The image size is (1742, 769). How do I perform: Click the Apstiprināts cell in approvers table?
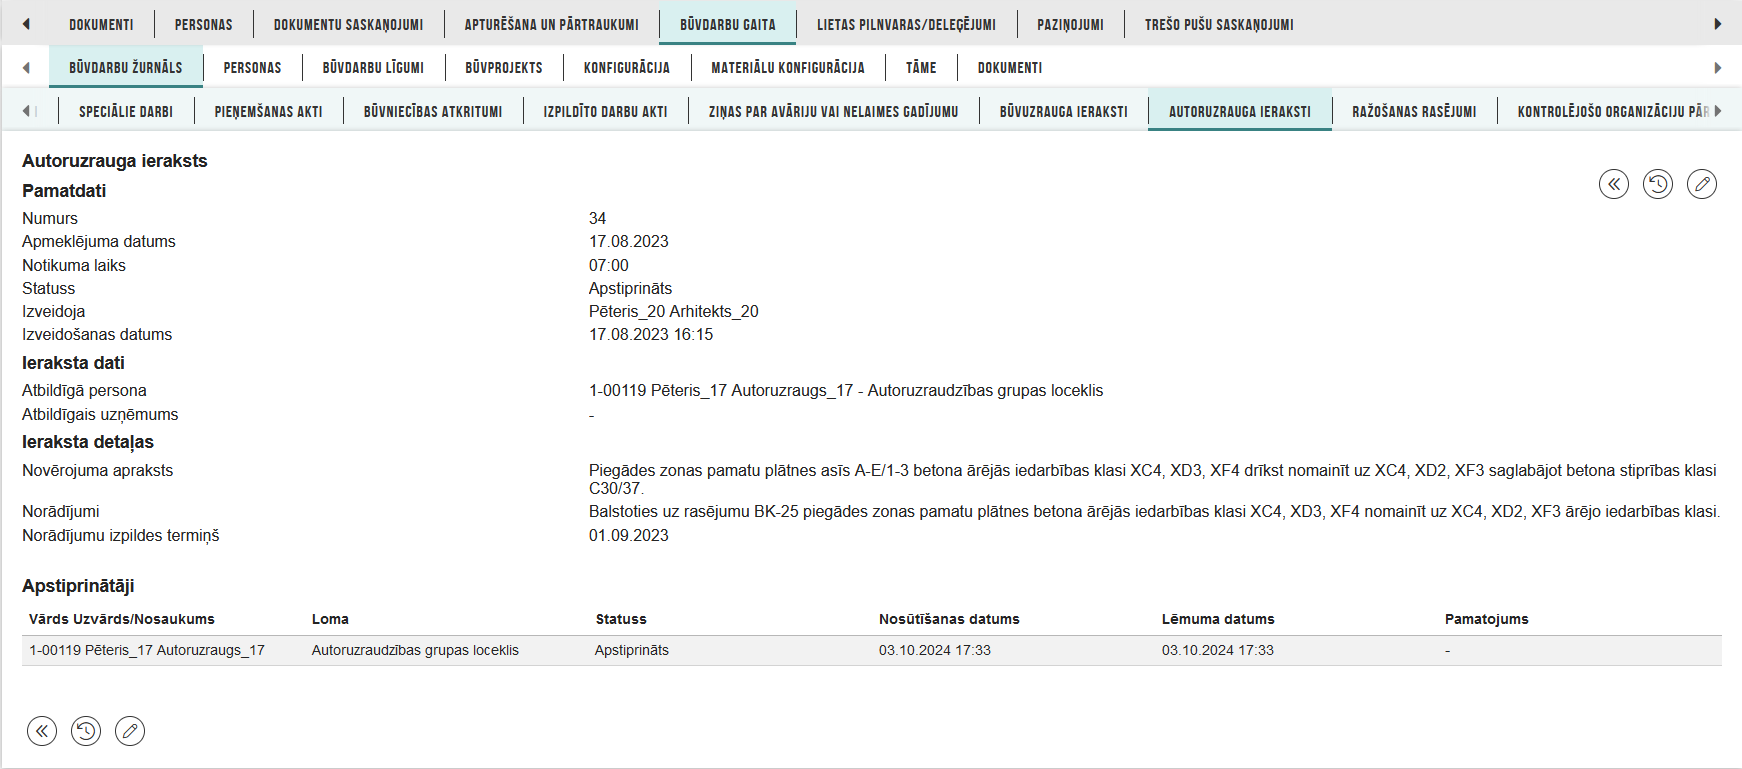pyautogui.click(x=632, y=650)
